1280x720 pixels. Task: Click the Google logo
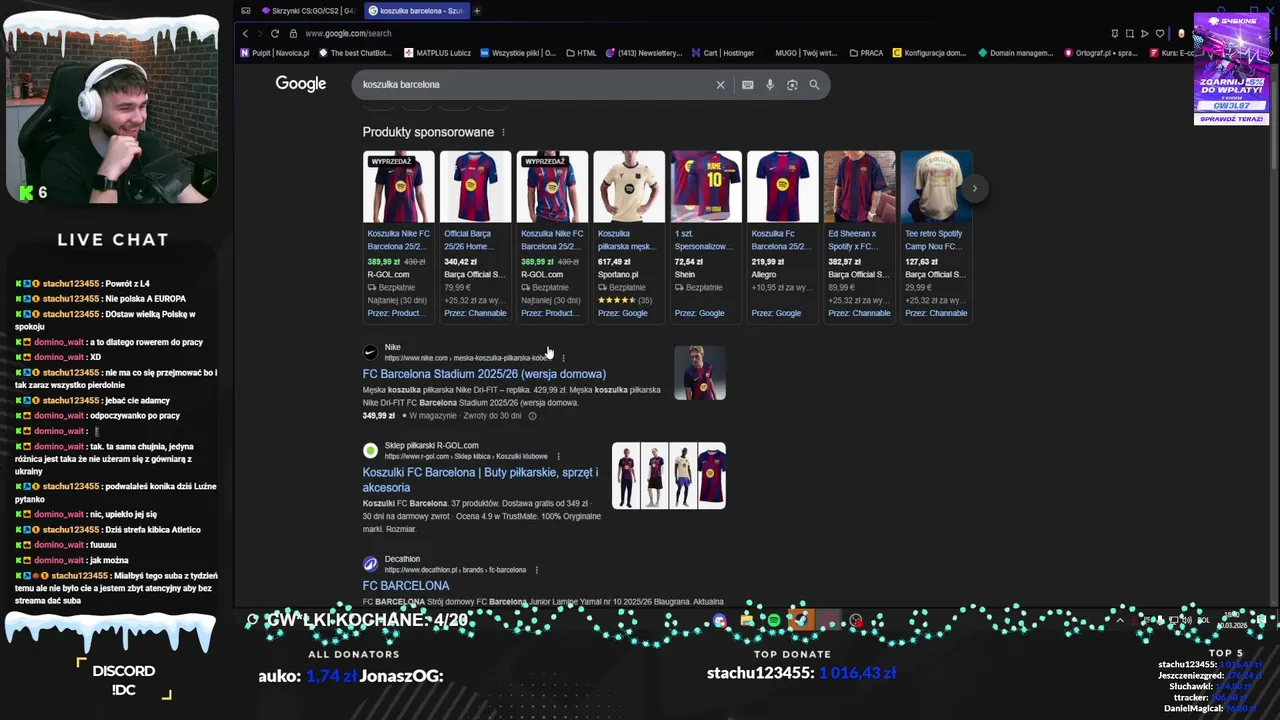301,84
